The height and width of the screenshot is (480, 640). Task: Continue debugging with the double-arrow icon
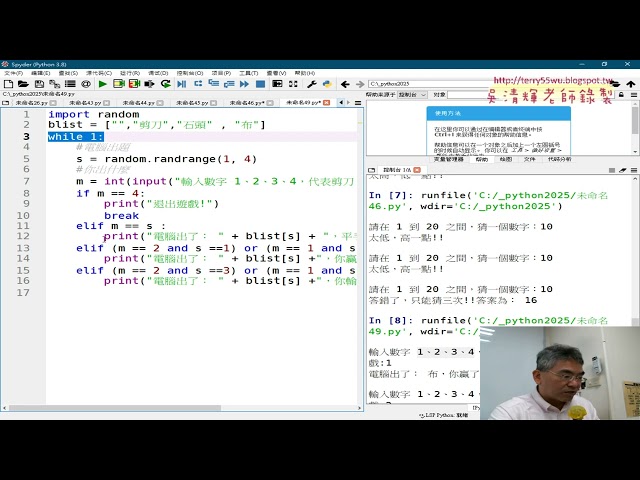(244, 84)
